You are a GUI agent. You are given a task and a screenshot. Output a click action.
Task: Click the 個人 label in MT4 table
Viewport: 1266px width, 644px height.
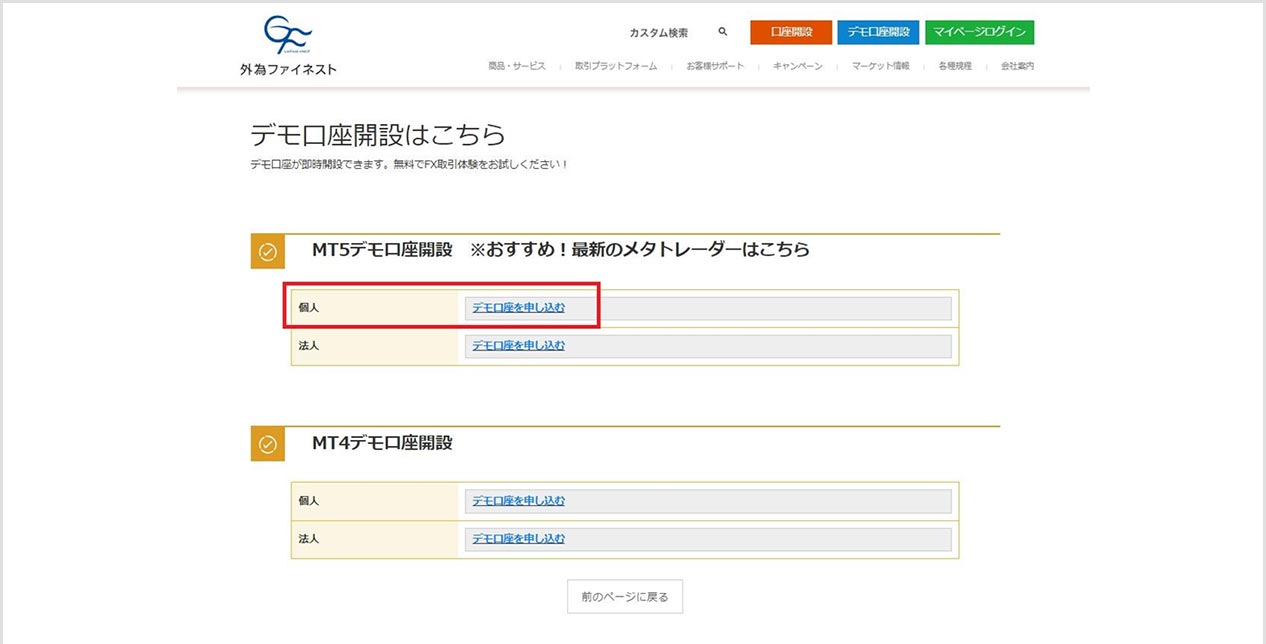pos(308,501)
